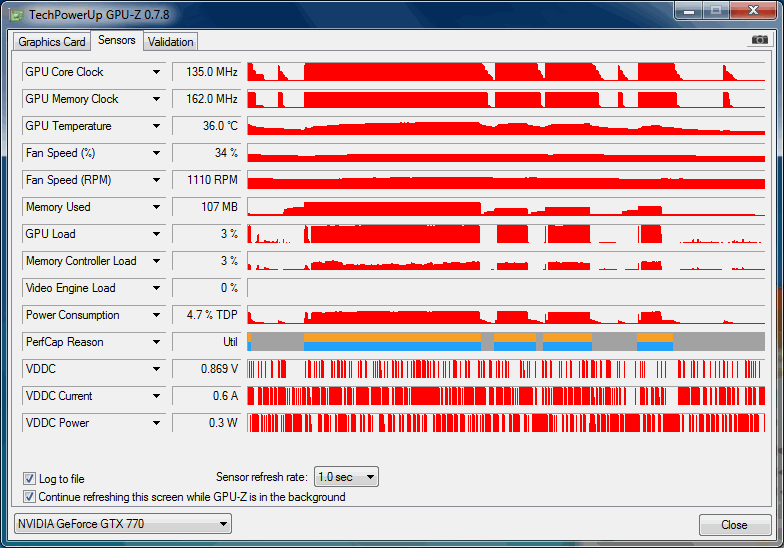The width and height of the screenshot is (784, 548).
Task: Expand the VDDC sensor dropdown
Action: coord(156,369)
